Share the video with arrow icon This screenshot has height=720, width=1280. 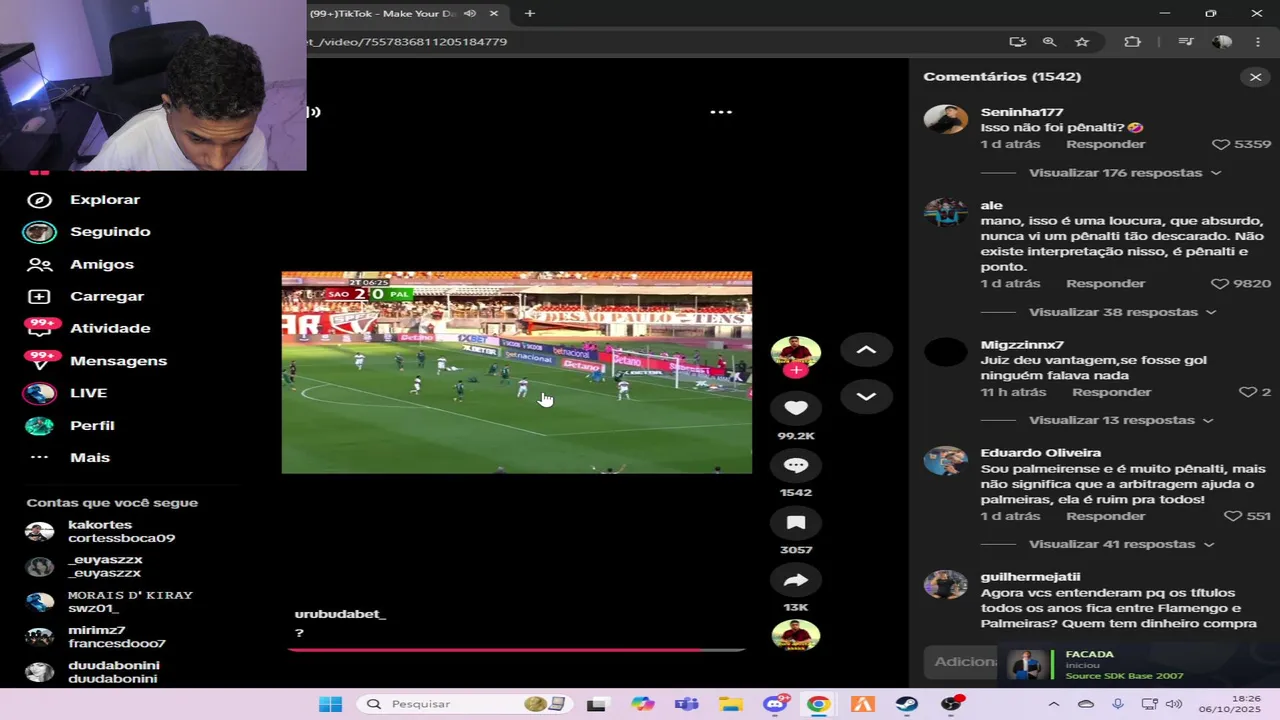[796, 580]
